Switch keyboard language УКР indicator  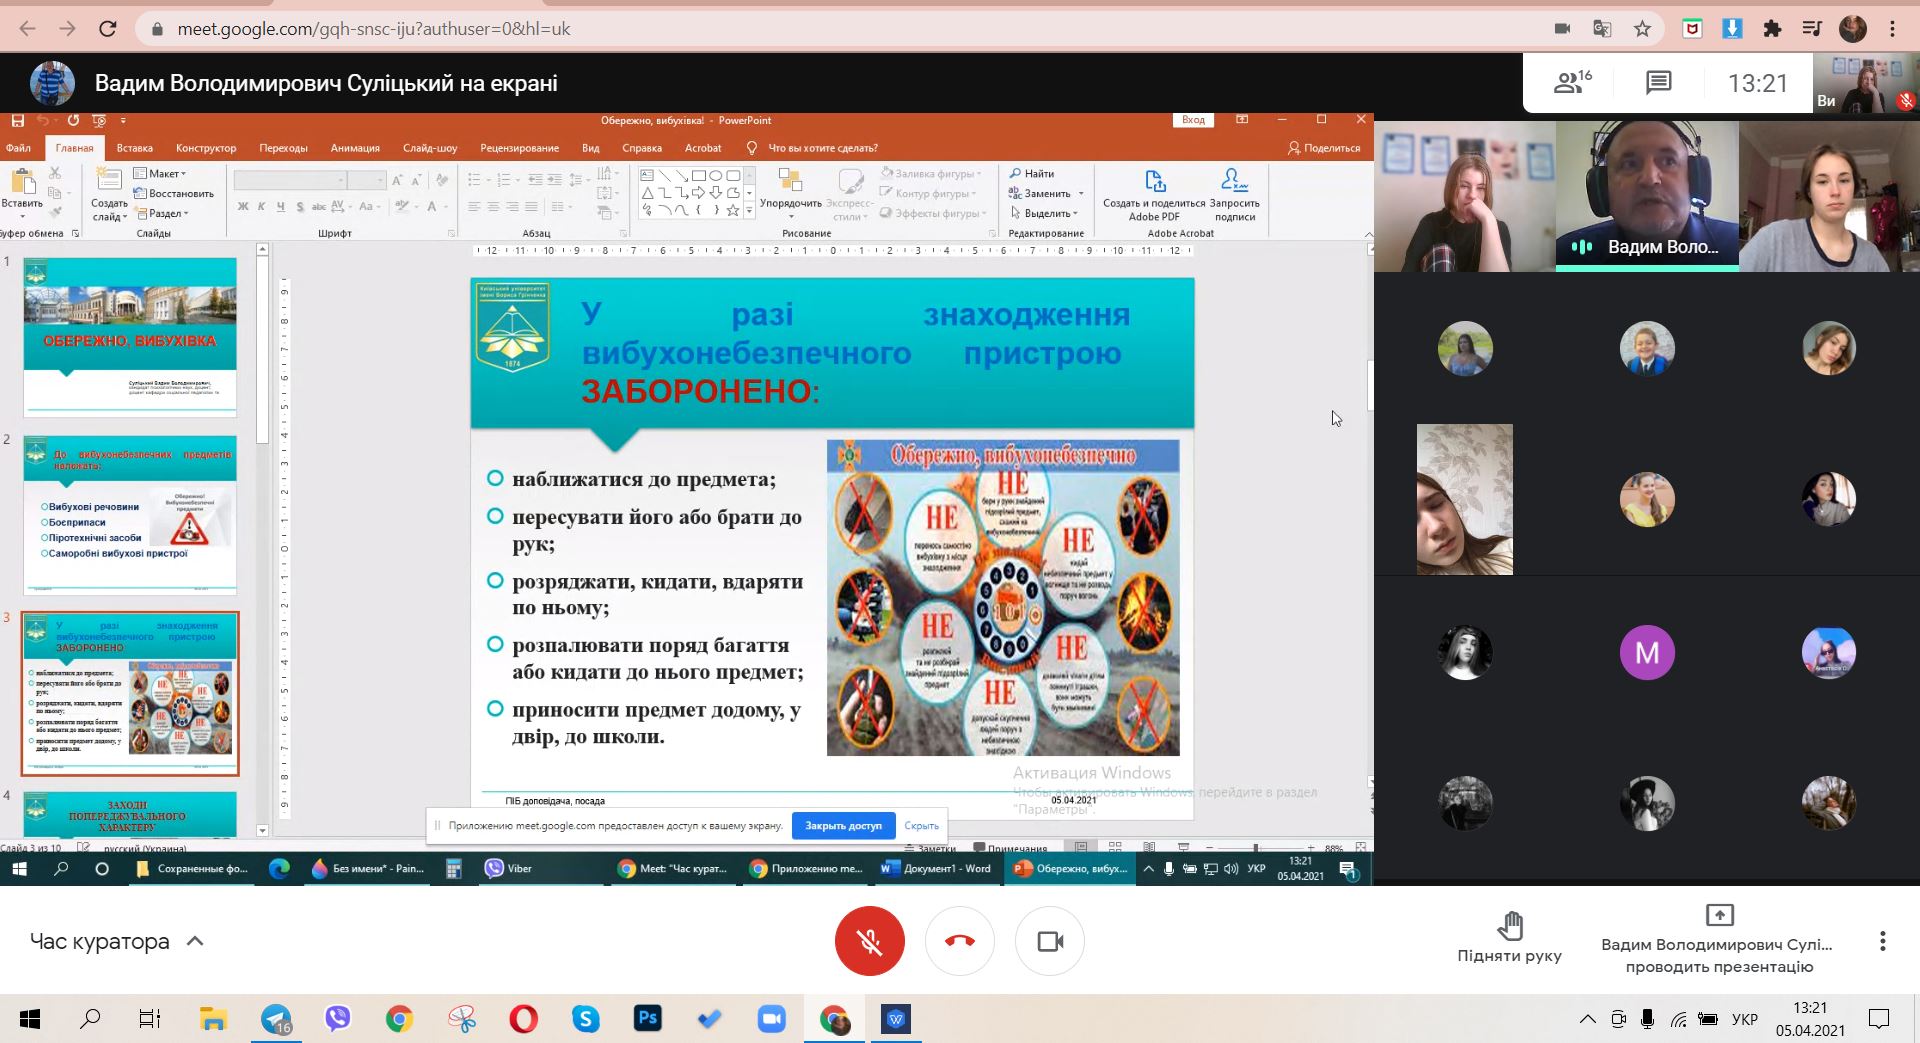tap(1744, 1019)
